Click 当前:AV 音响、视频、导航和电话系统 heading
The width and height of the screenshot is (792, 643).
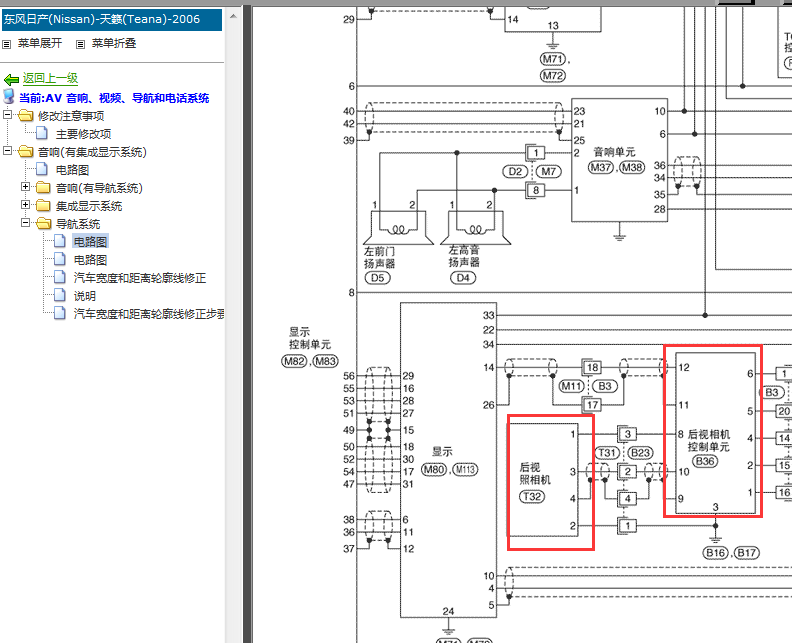[114, 98]
